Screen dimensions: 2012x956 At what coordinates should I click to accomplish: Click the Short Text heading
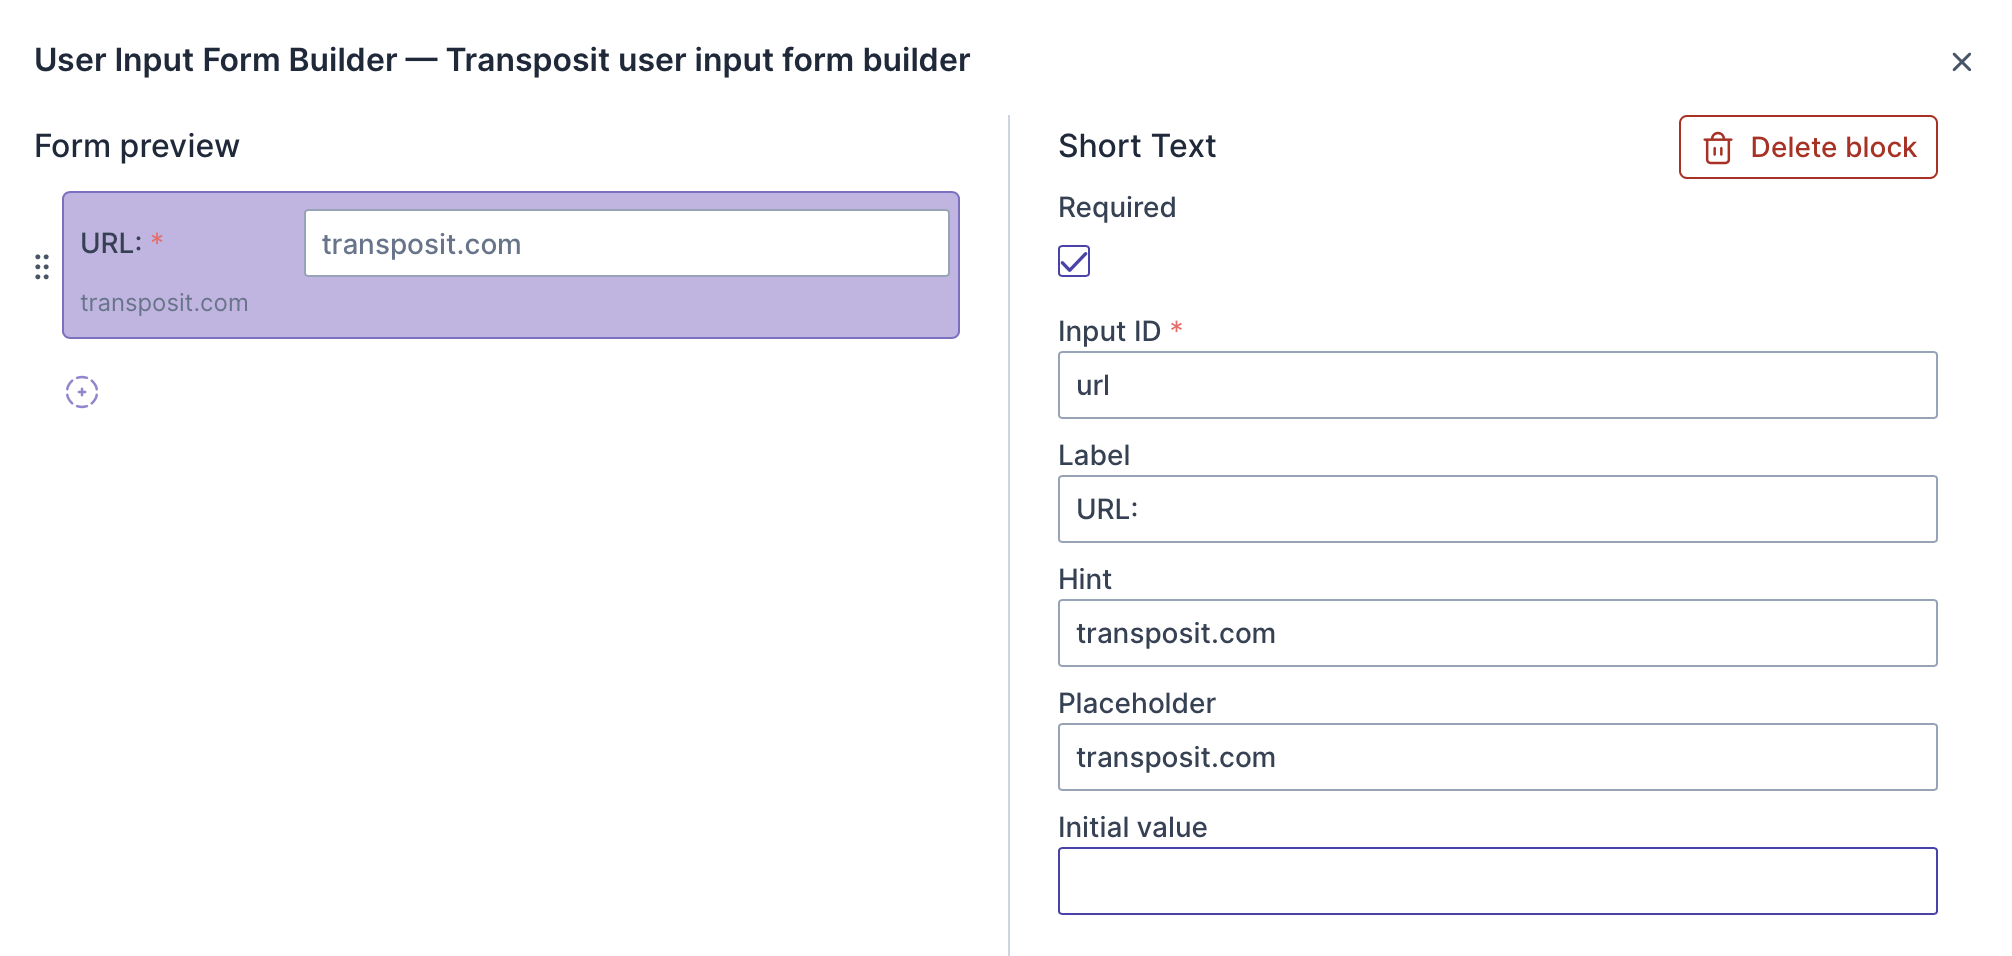(x=1137, y=146)
